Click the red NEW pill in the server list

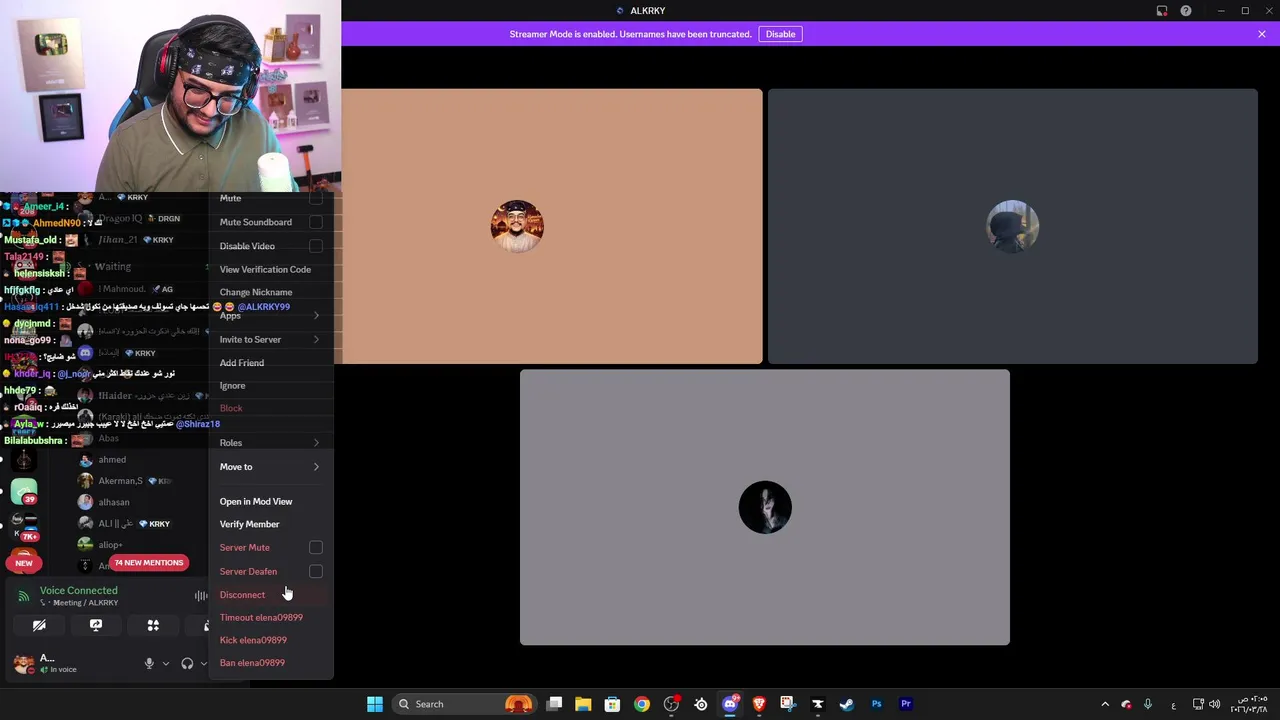tap(24, 563)
